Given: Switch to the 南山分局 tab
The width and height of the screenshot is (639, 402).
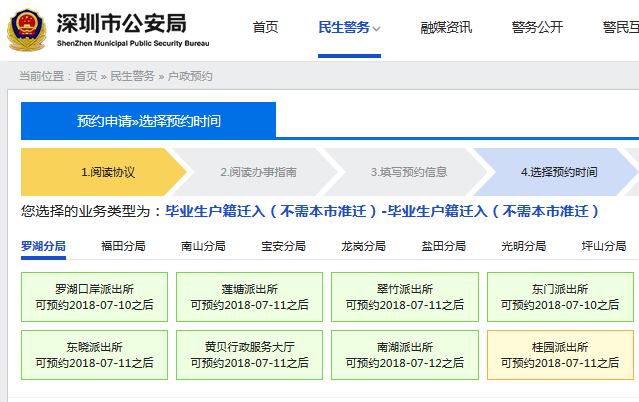Looking at the screenshot, I should 203,246.
